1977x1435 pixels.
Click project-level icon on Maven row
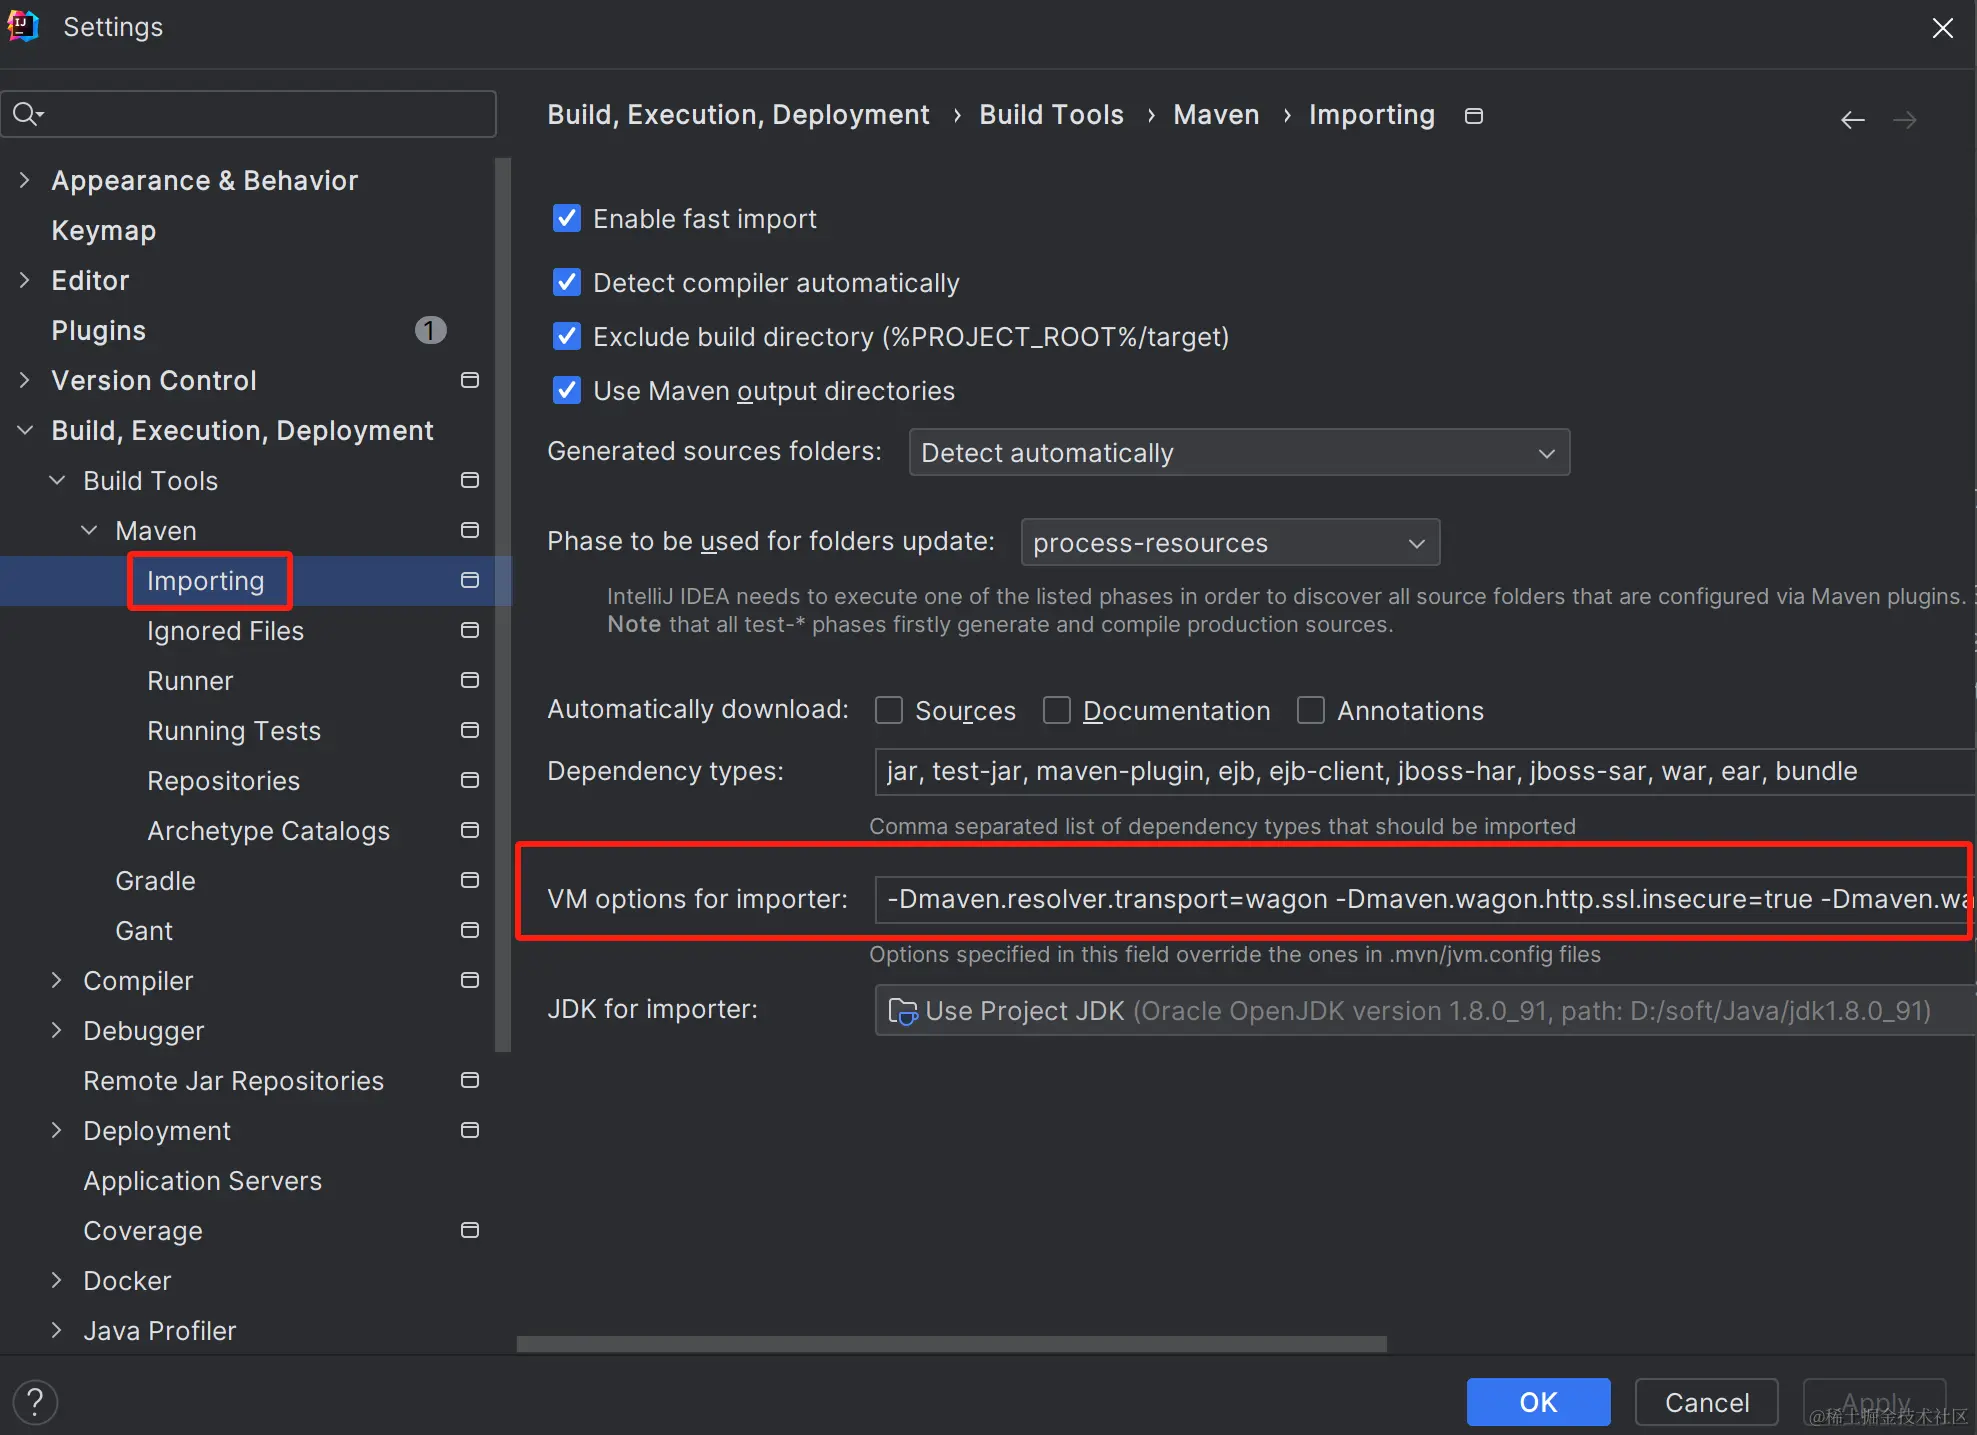(469, 530)
